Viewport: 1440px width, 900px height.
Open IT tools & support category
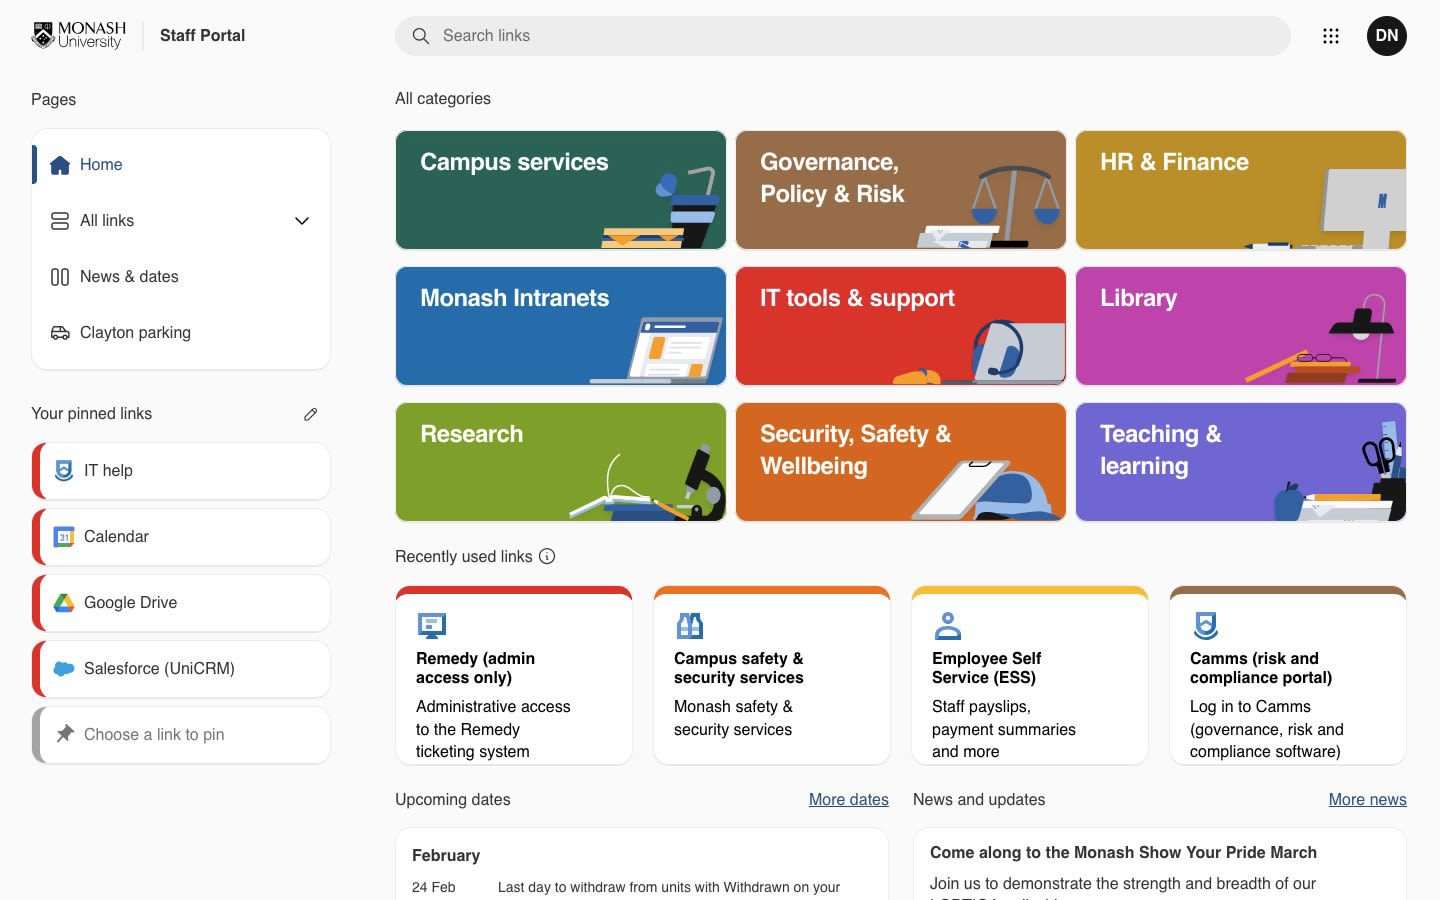pyautogui.click(x=901, y=326)
